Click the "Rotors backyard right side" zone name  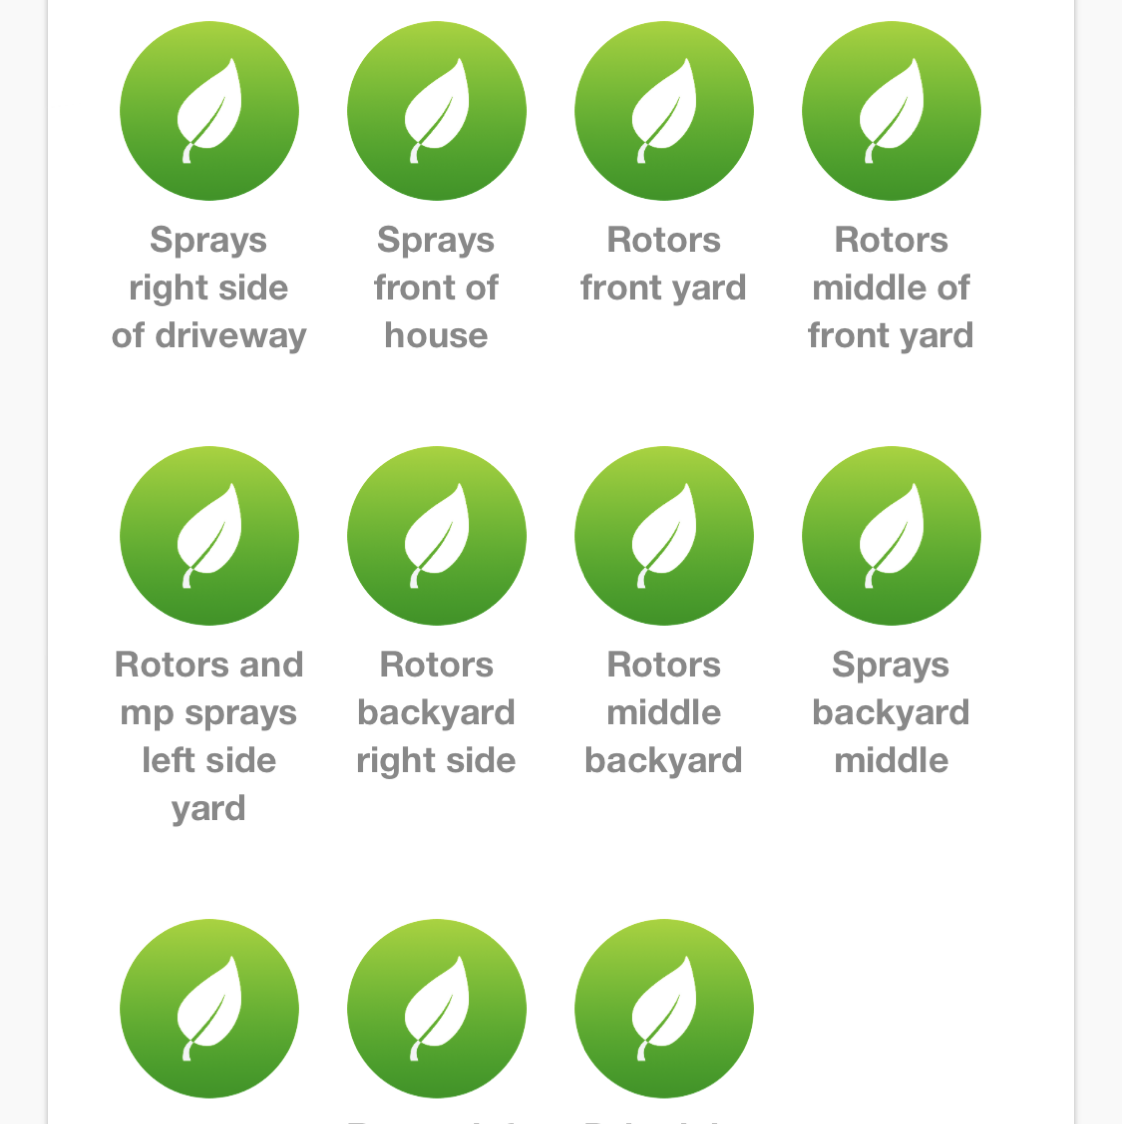pos(436,712)
